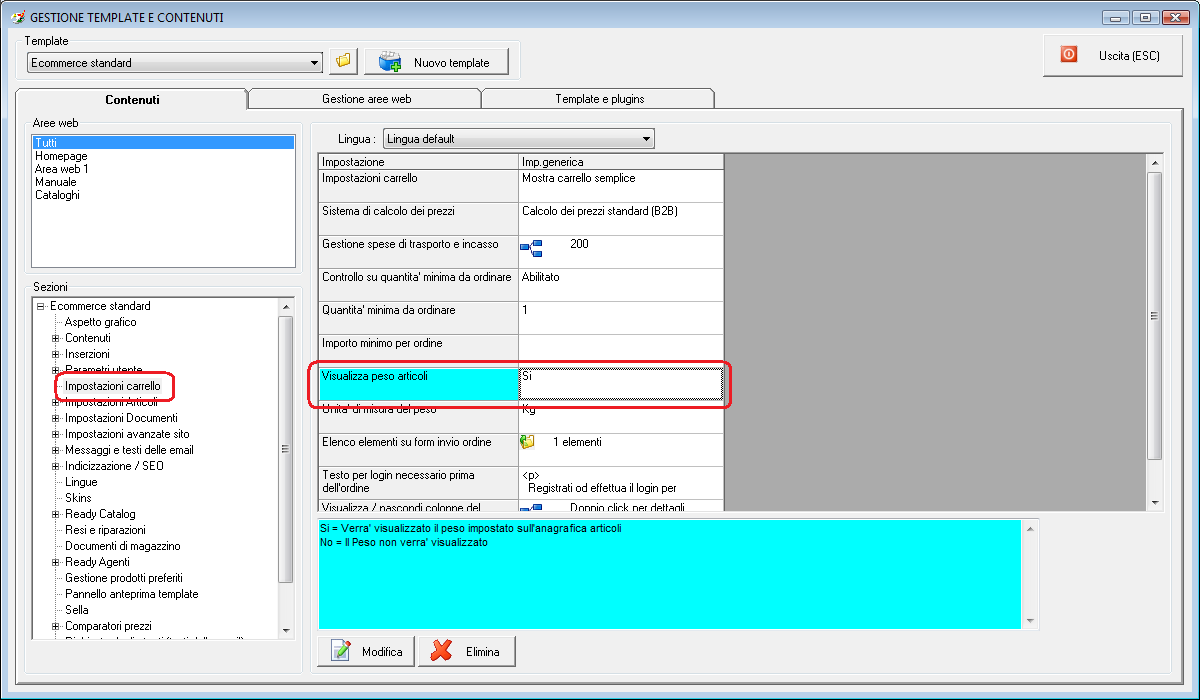The width and height of the screenshot is (1200, 700).
Task: Select Aspetto grafico in Sezioni tree
Action: (101, 322)
